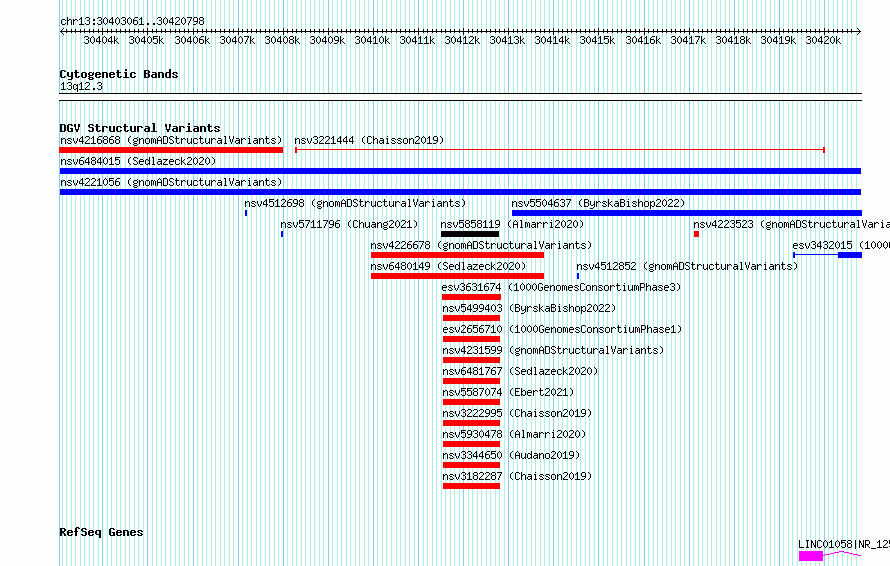
Task: Click nsv4231599 gnomAD variant label
Action: tap(553, 350)
